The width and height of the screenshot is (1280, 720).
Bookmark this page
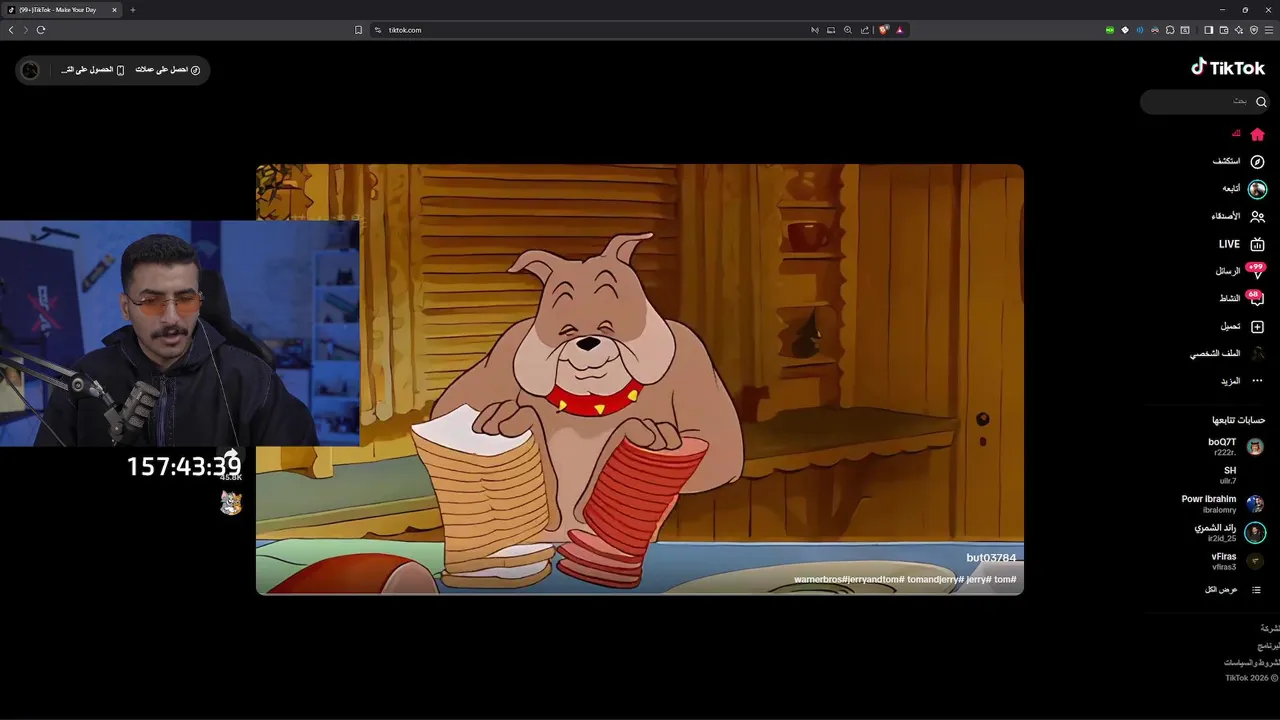358,30
